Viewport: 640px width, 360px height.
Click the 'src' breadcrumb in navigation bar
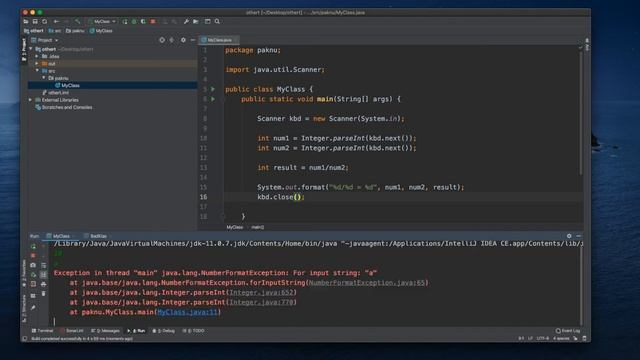coord(55,31)
